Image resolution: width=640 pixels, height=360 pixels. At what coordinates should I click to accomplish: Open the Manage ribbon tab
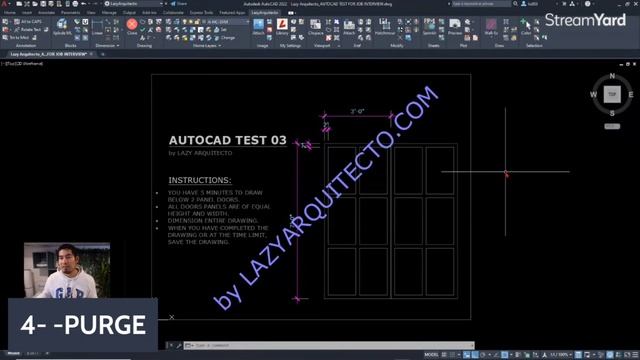tap(109, 13)
